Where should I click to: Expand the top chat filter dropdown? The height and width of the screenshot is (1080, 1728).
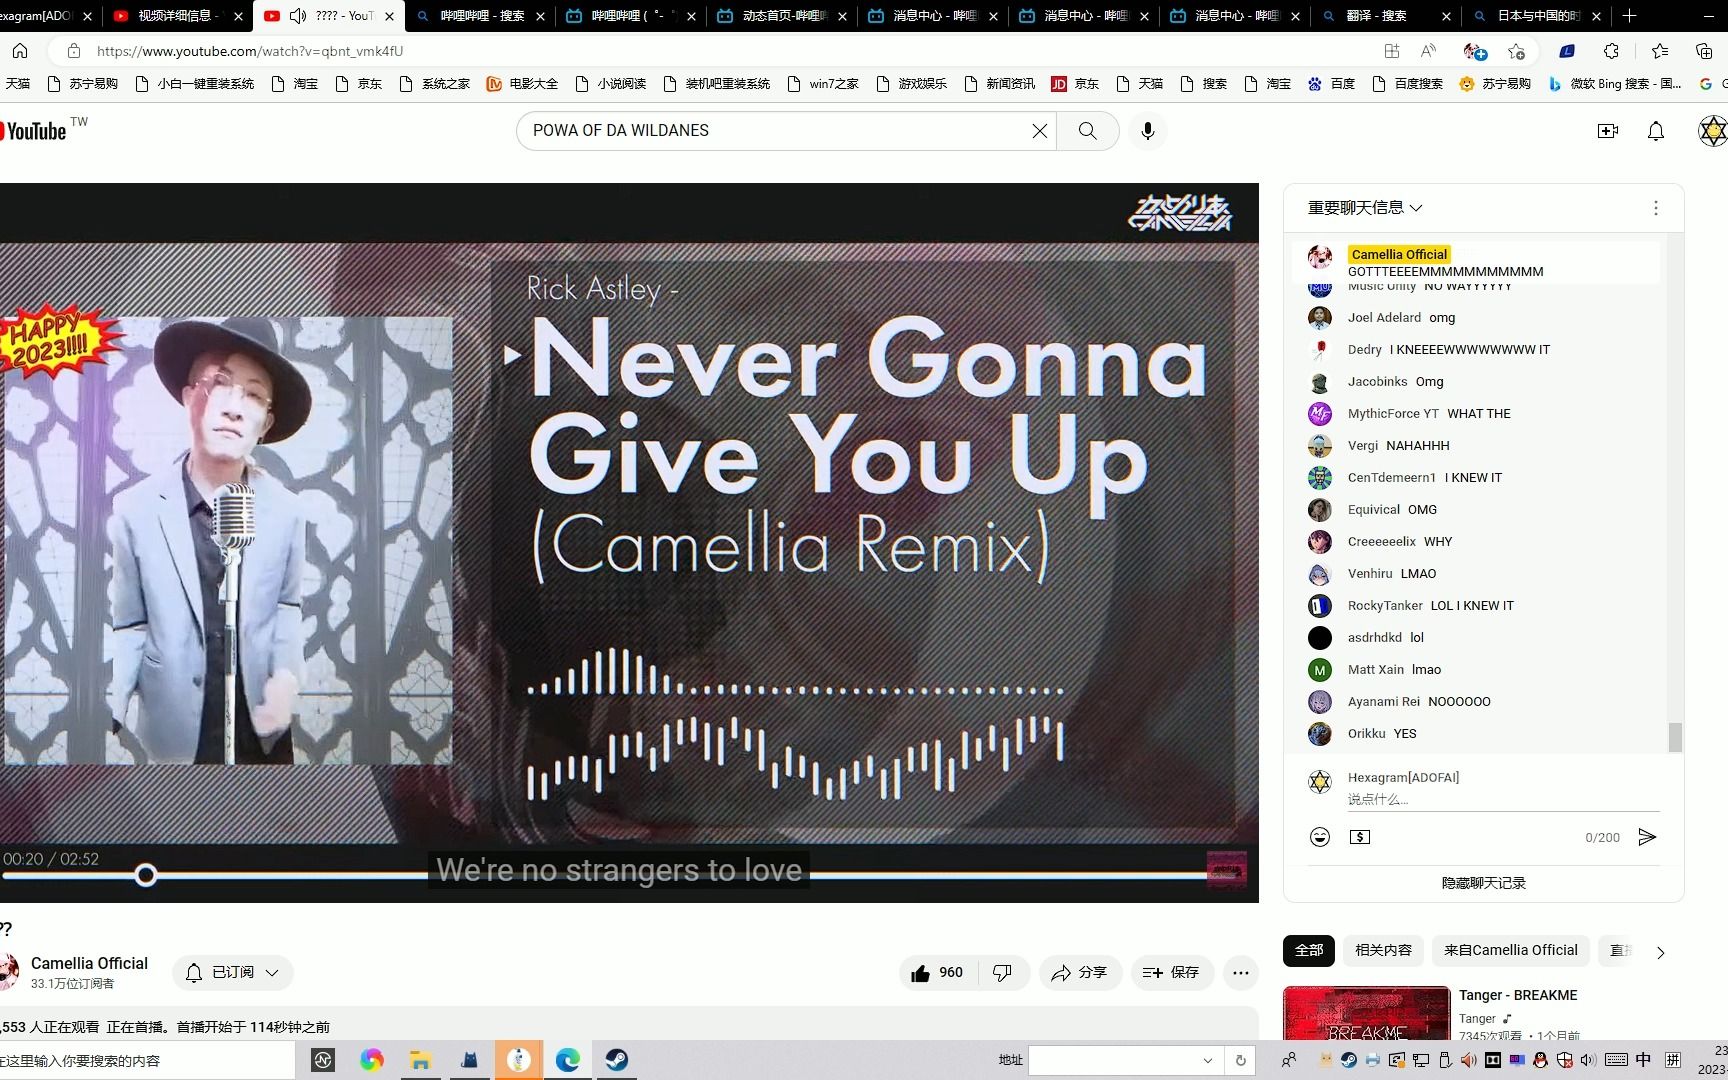tap(1365, 208)
